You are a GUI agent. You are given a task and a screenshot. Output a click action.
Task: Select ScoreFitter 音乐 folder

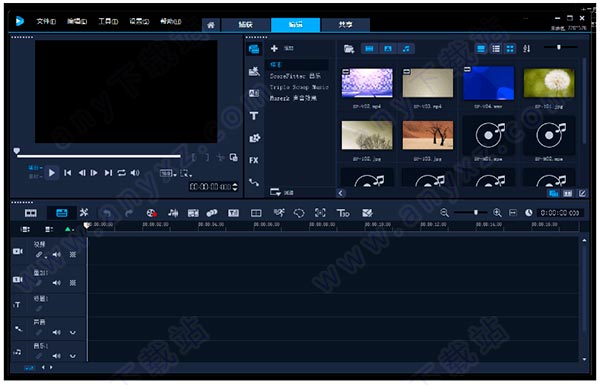tap(295, 76)
